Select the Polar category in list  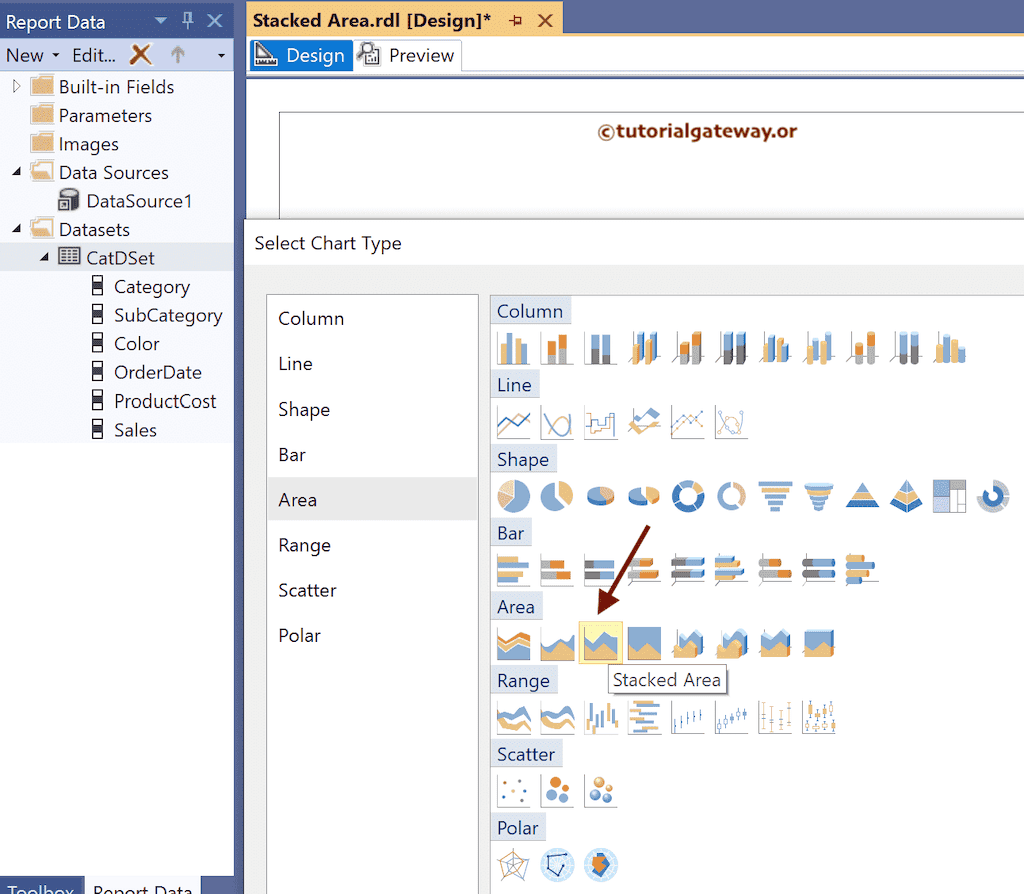[372, 635]
